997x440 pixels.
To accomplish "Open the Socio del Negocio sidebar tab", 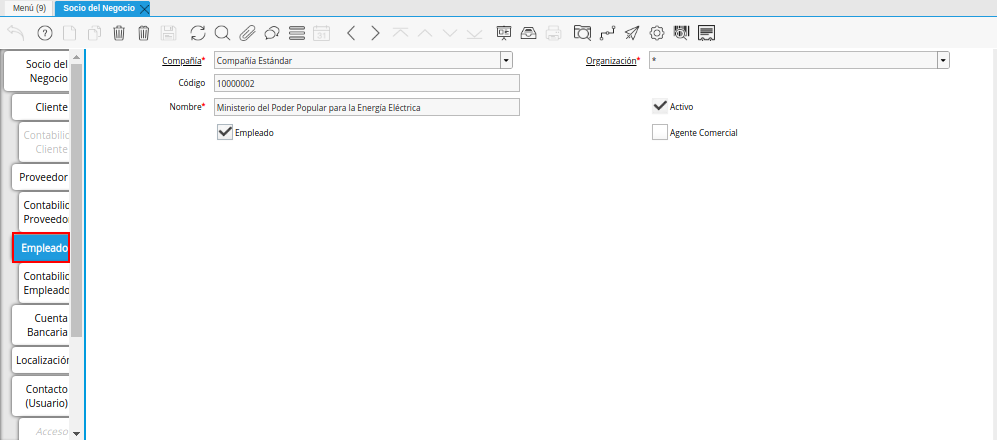I will (38, 71).
